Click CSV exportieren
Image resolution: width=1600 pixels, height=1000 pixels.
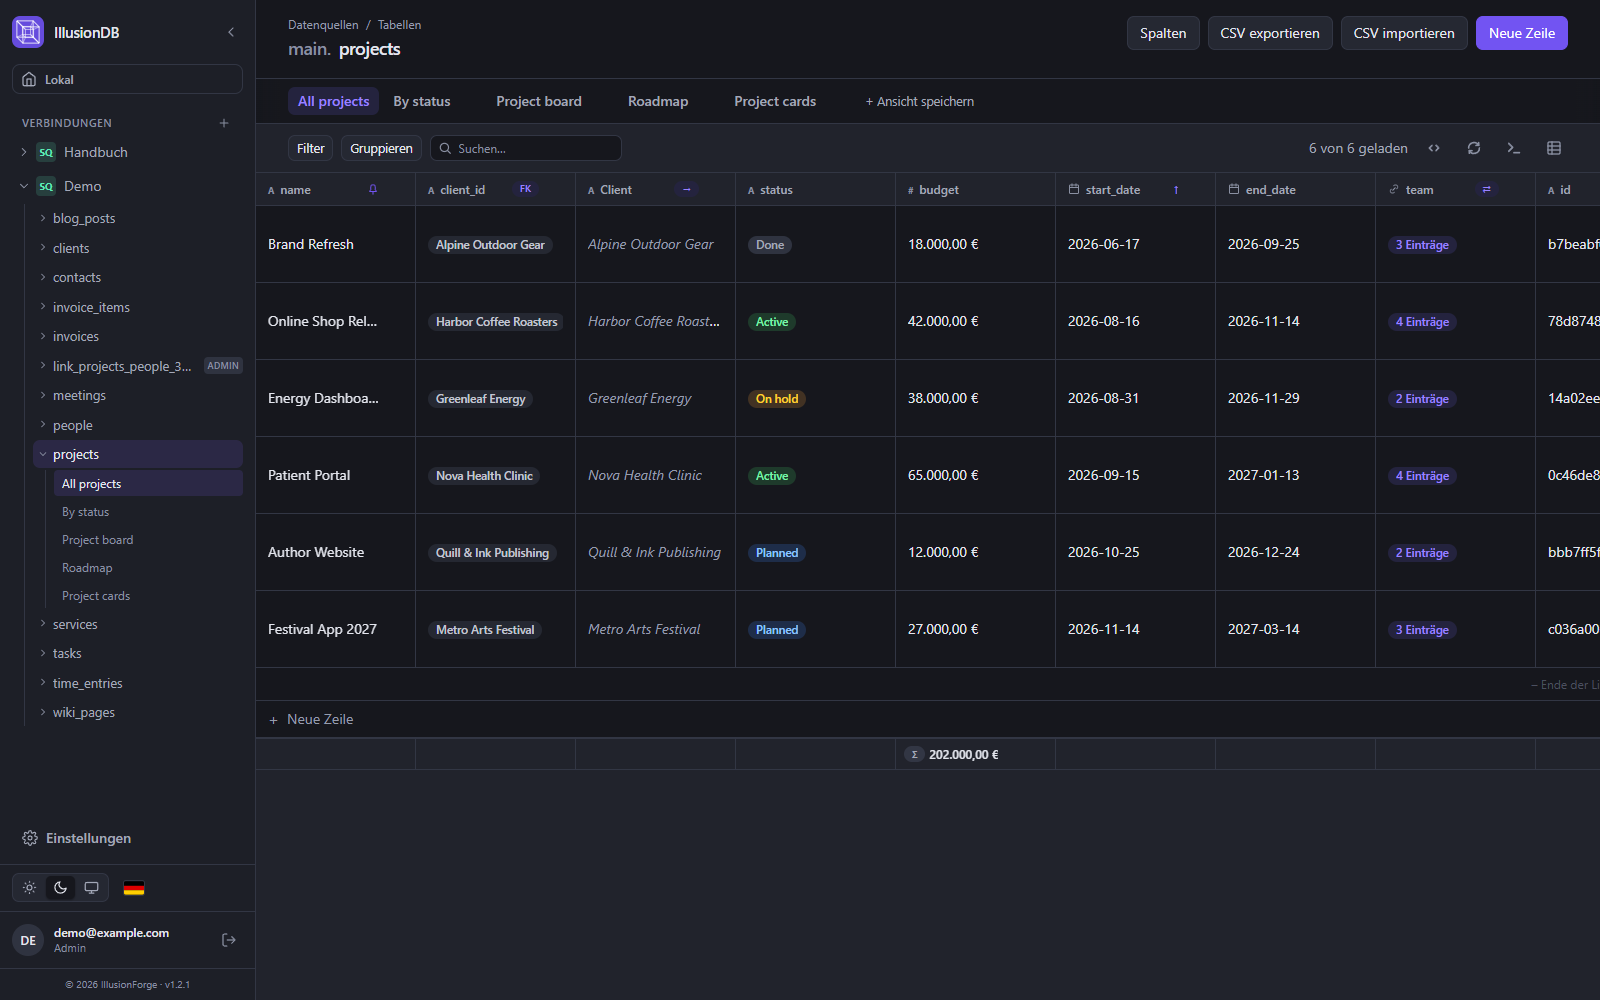coord(1270,33)
